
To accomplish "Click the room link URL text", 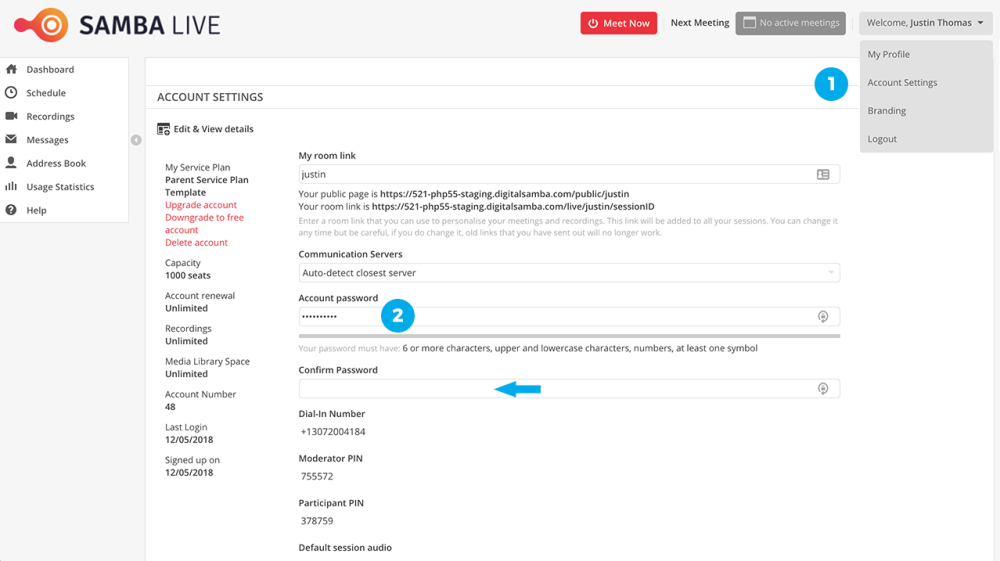I will point(513,207).
